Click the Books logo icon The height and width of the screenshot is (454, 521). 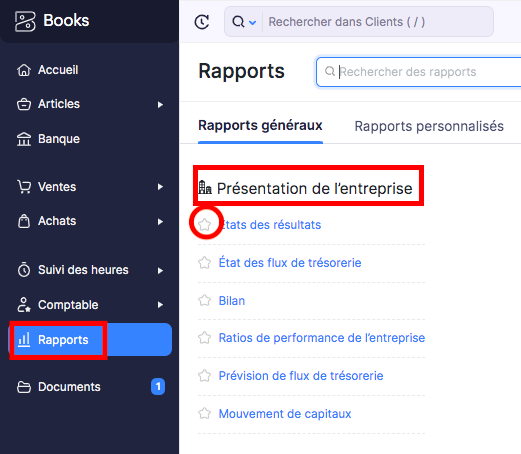tap(25, 21)
